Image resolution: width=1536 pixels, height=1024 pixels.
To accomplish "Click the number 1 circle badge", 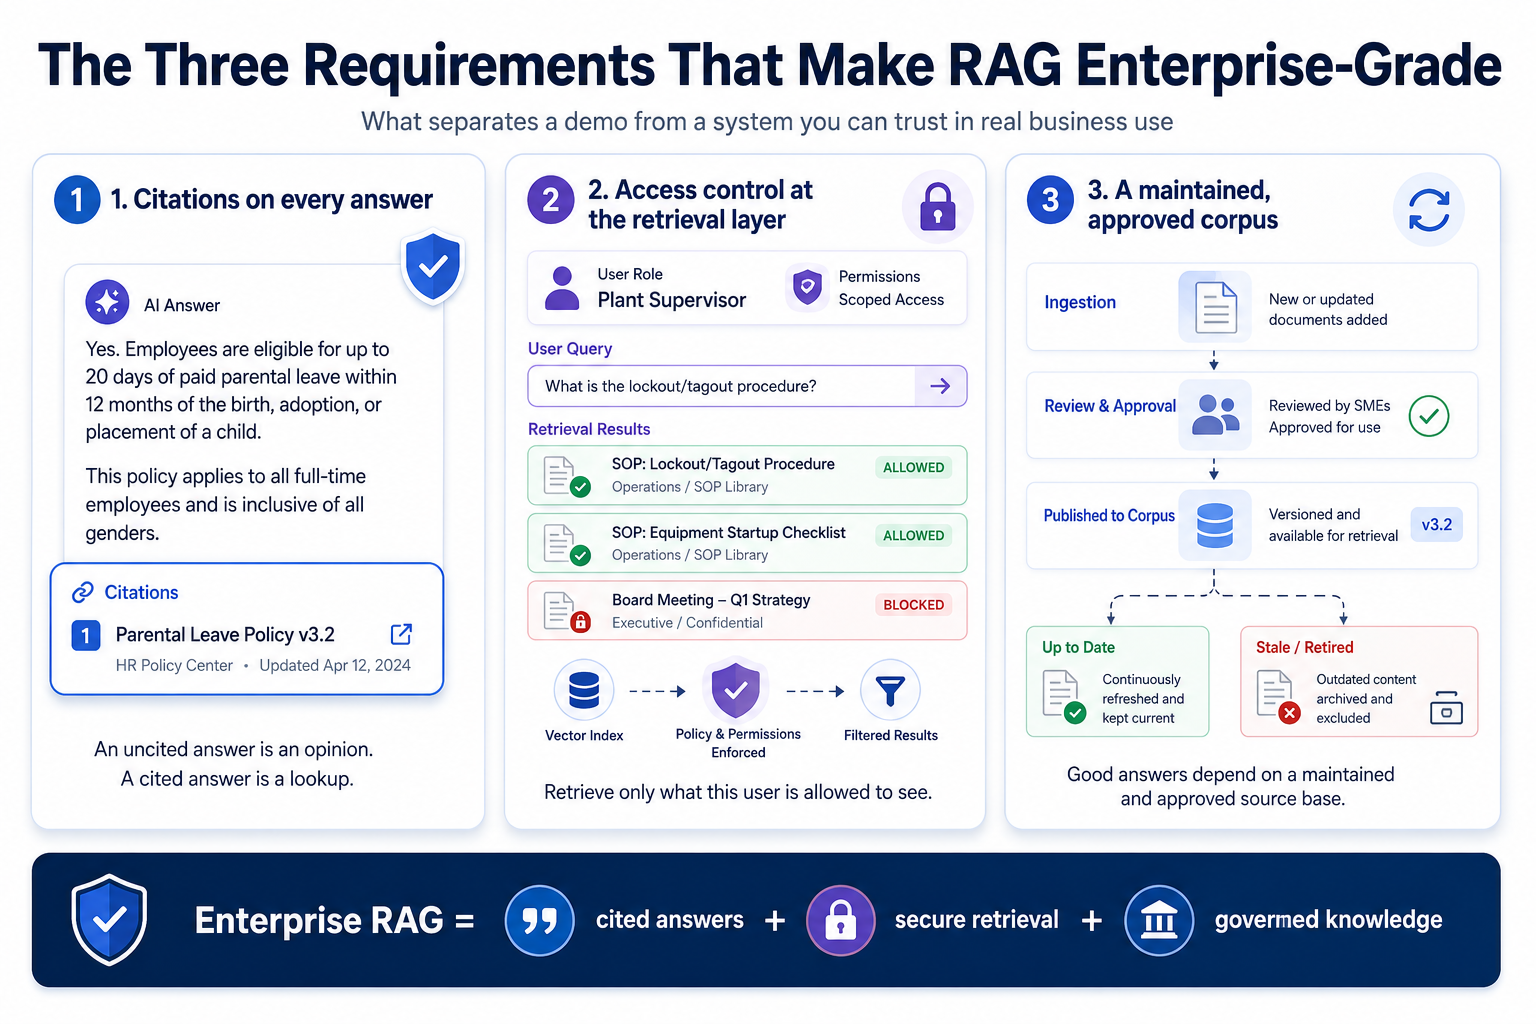I will (77, 199).
